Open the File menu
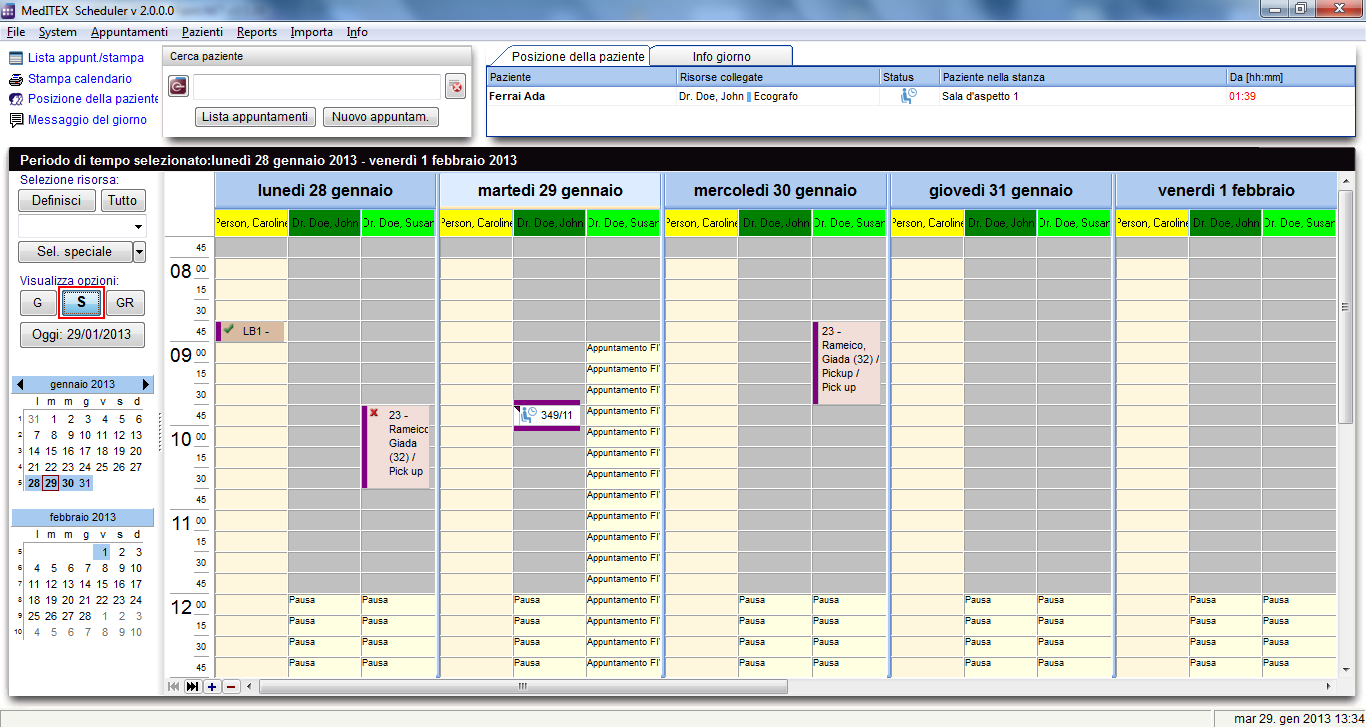This screenshot has width=1366, height=728. (x=15, y=32)
